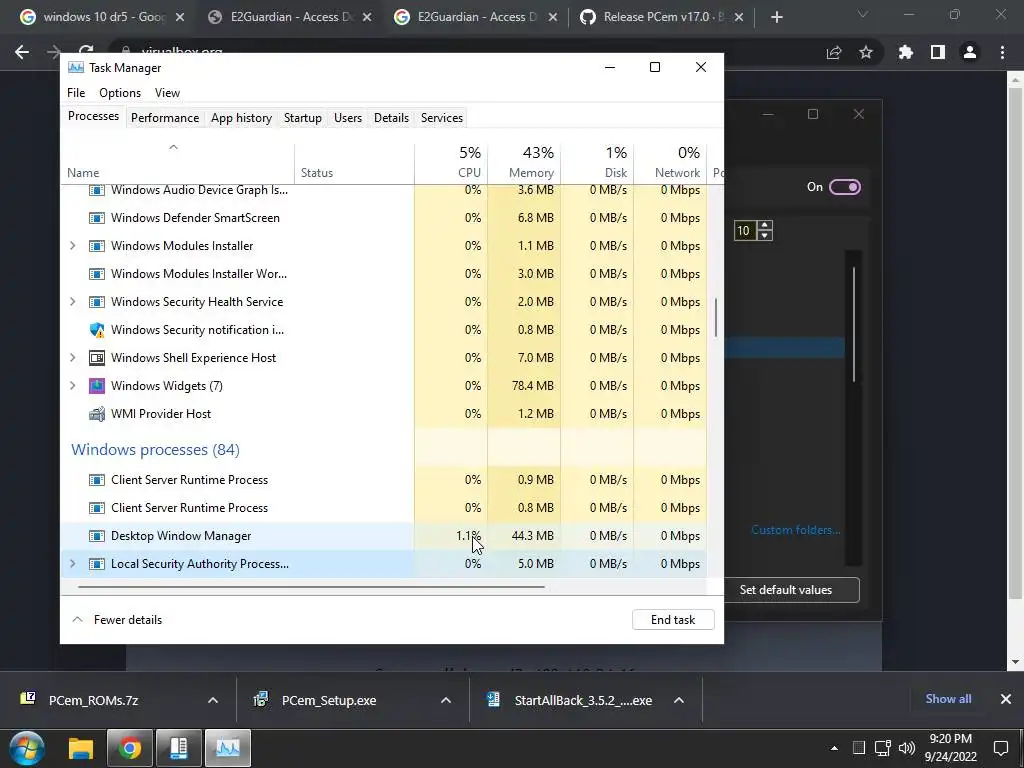Open the StartAllBack taskbar icon

[x=178, y=748]
